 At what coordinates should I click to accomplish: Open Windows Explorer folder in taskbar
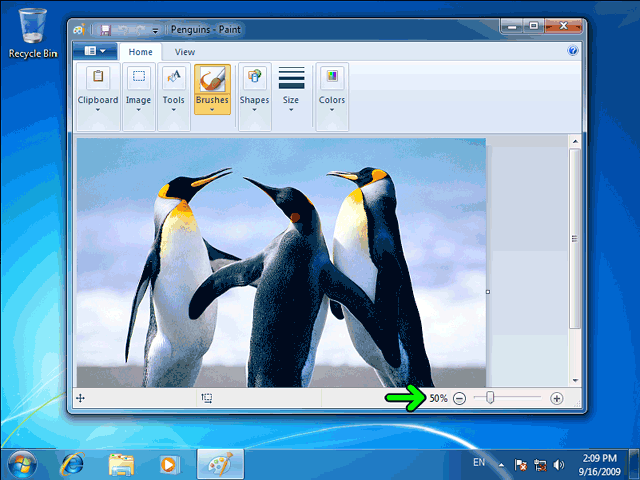[121, 465]
